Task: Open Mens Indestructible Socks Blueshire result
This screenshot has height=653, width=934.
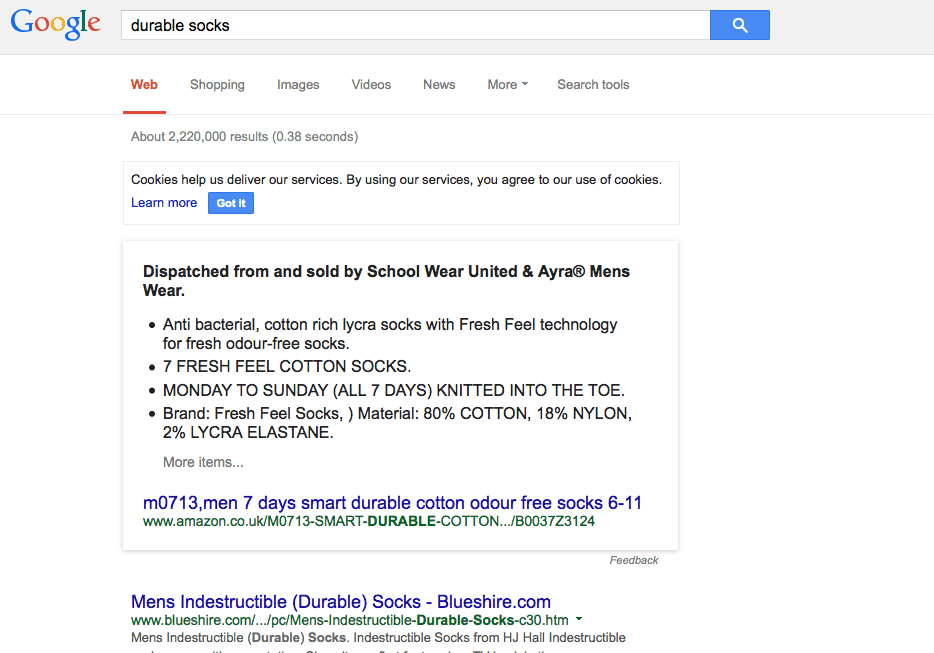Action: tap(341, 602)
